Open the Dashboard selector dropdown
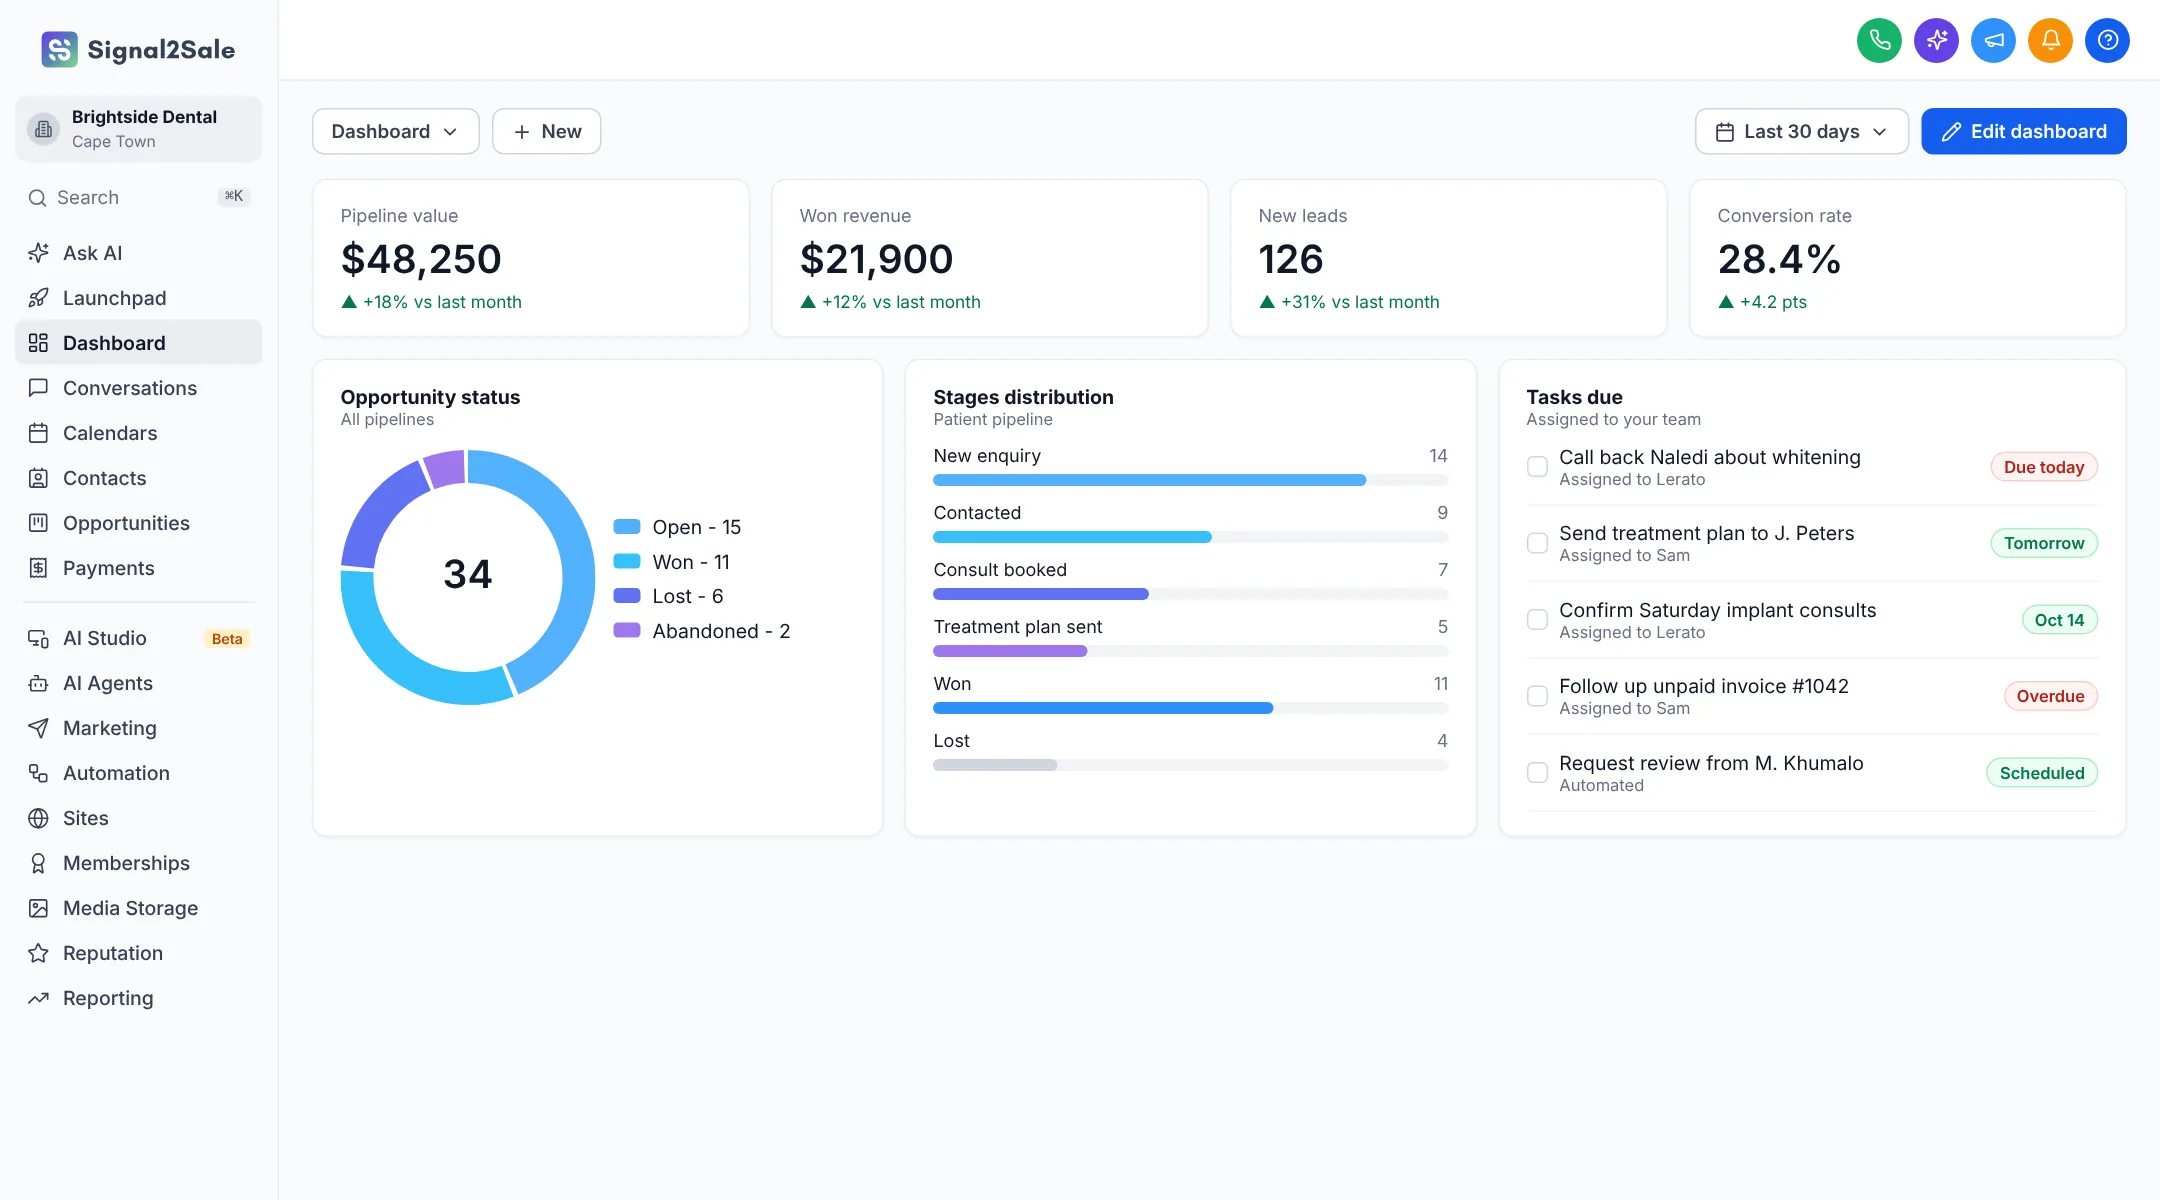This screenshot has height=1200, width=2160. (x=395, y=131)
